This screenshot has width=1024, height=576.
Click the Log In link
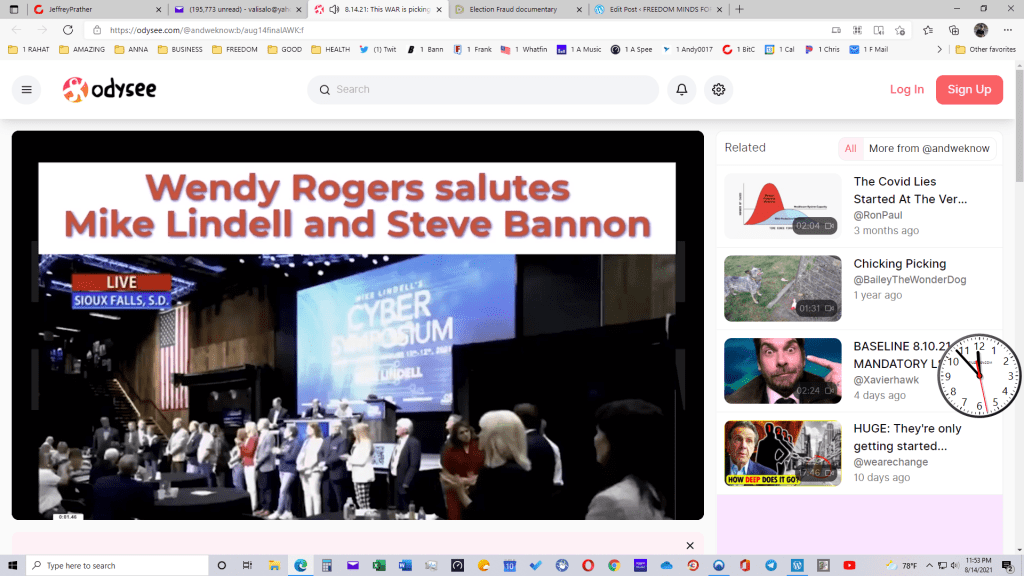click(906, 90)
